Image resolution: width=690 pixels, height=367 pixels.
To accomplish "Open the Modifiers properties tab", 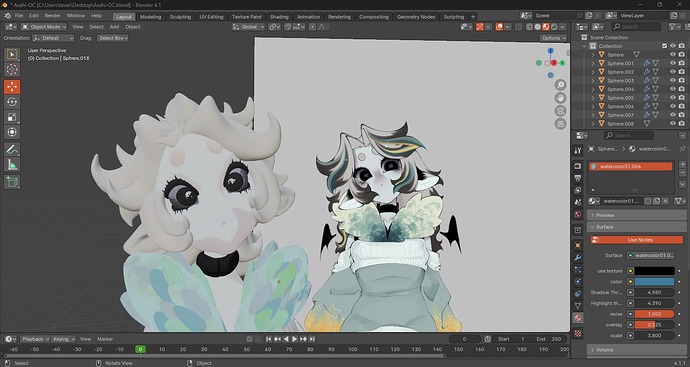I will coord(578,257).
